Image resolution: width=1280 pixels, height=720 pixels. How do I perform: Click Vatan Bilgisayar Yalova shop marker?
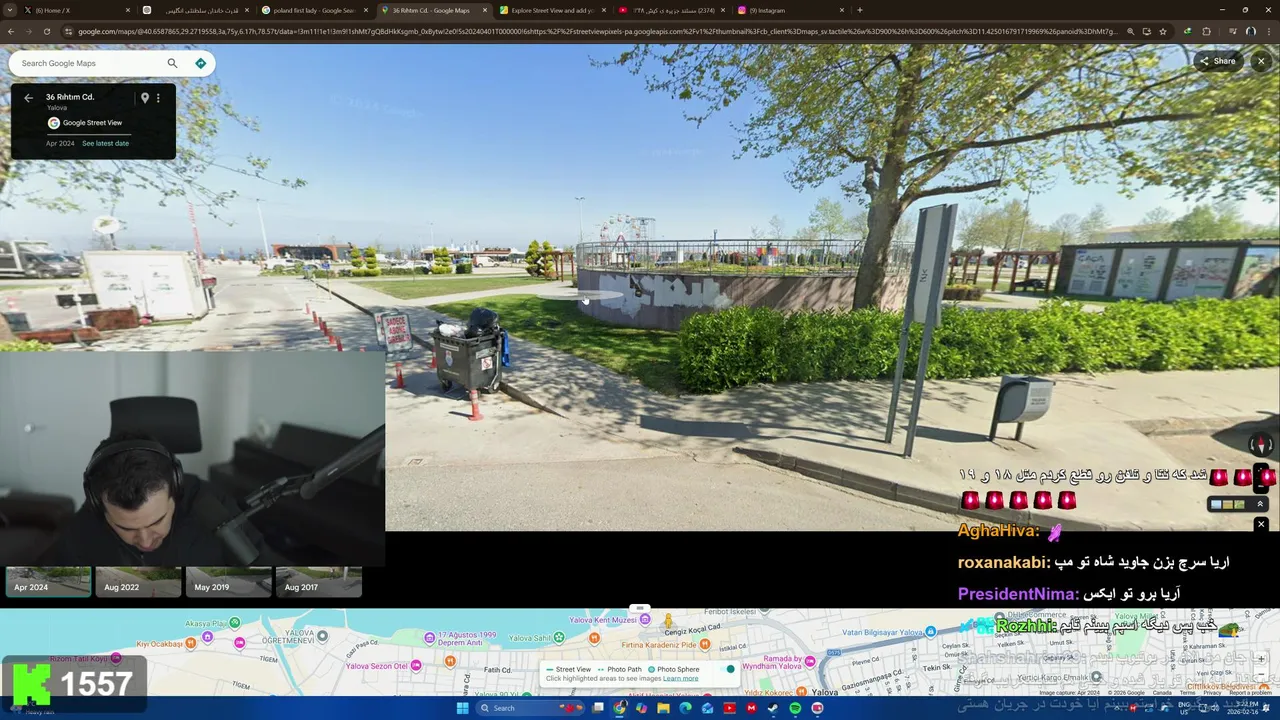[930, 632]
